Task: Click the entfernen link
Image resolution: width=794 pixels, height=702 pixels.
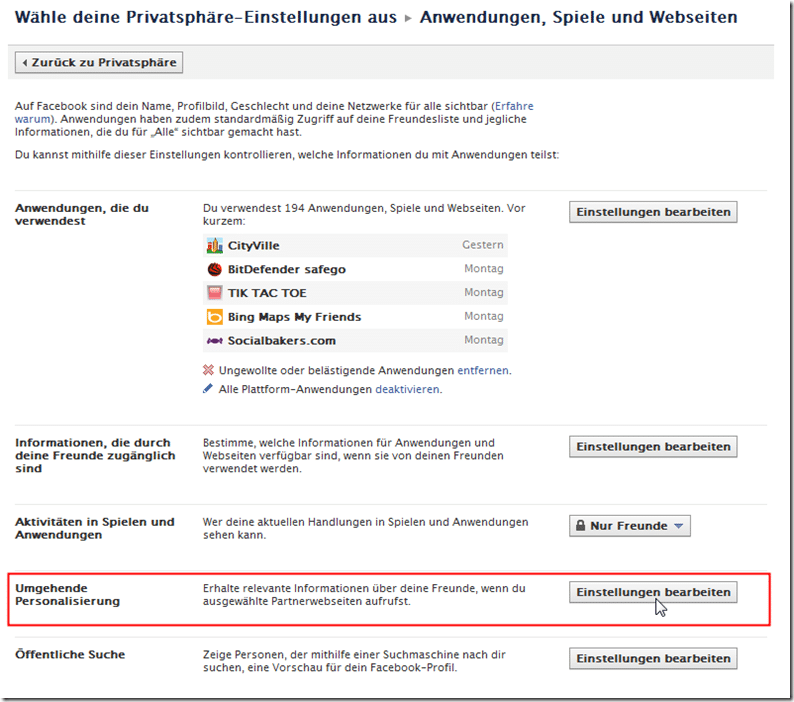Action: 483,370
